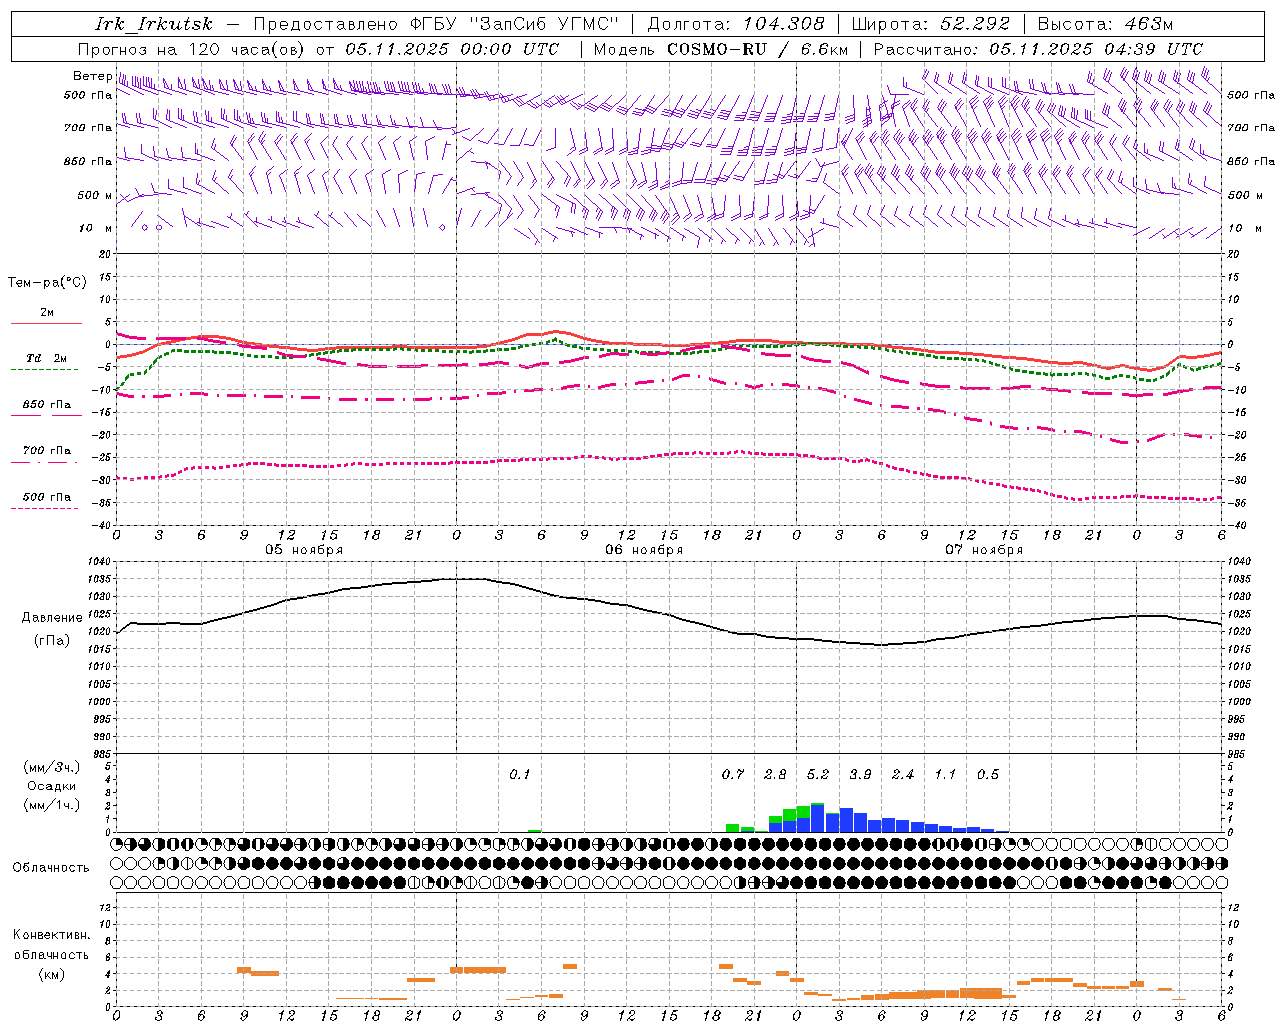Select the provider text "ЗапСиб УГМС"

(x=544, y=24)
